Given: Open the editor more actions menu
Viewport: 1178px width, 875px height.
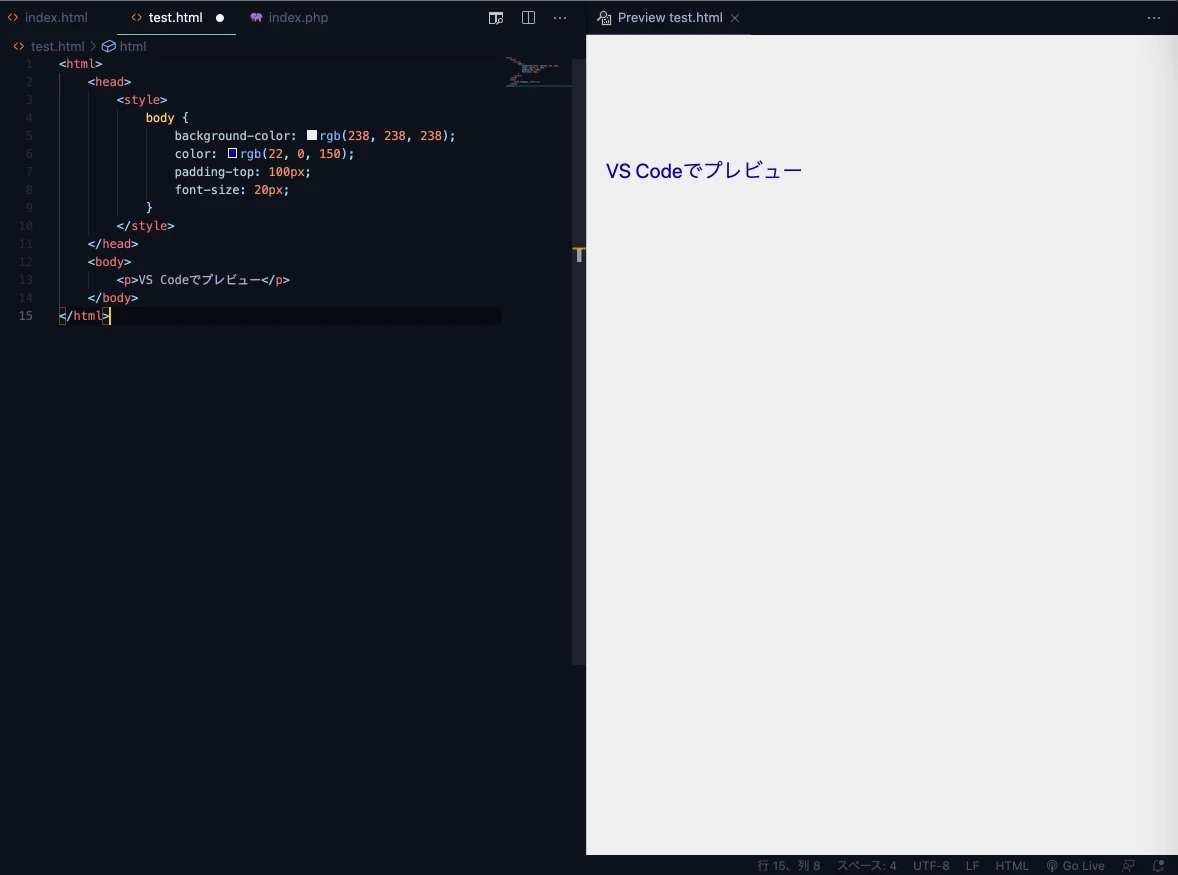Looking at the screenshot, I should (x=560, y=17).
